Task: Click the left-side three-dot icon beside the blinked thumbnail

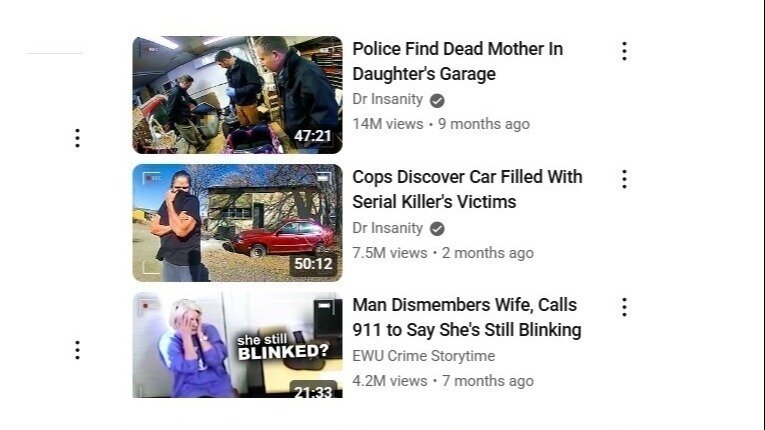Action: pos(77,350)
